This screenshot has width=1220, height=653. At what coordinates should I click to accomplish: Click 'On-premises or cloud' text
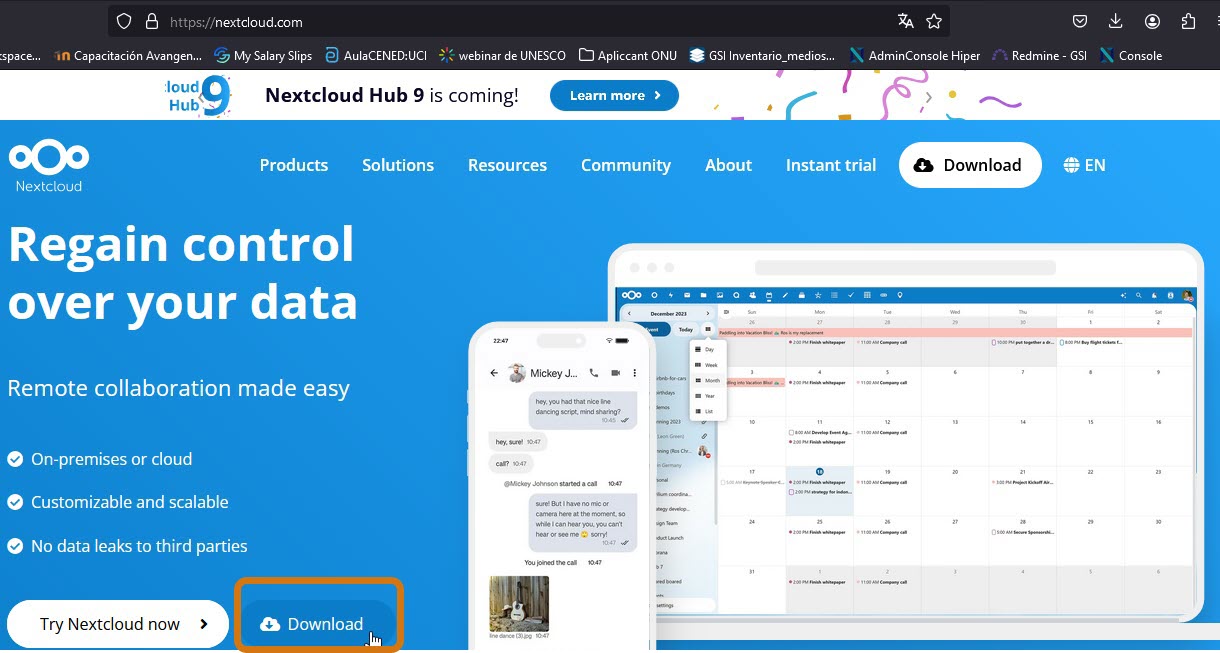point(111,459)
